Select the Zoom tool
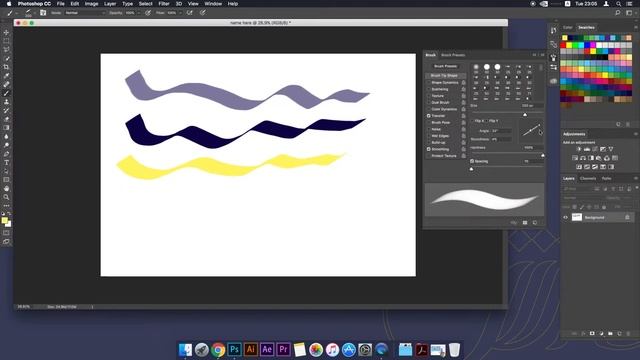 point(6,197)
